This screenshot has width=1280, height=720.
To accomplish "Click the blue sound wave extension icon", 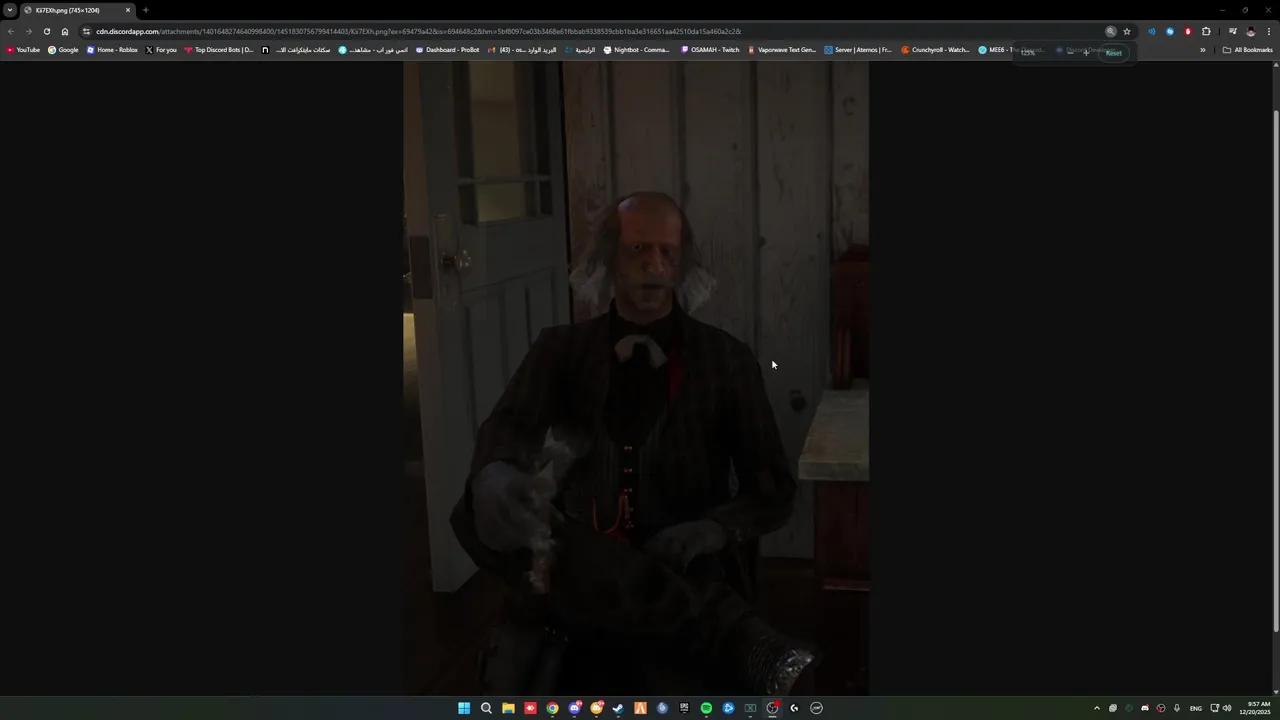I will coord(1152,31).
